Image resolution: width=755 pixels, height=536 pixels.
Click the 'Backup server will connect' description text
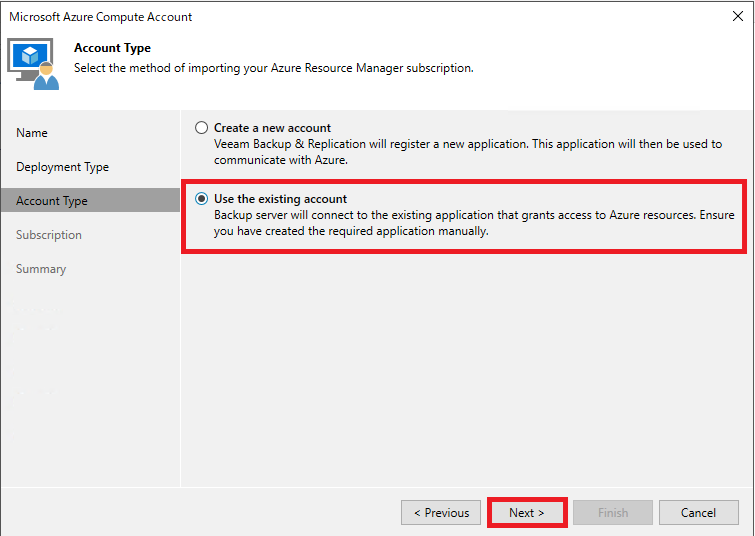[474, 222]
